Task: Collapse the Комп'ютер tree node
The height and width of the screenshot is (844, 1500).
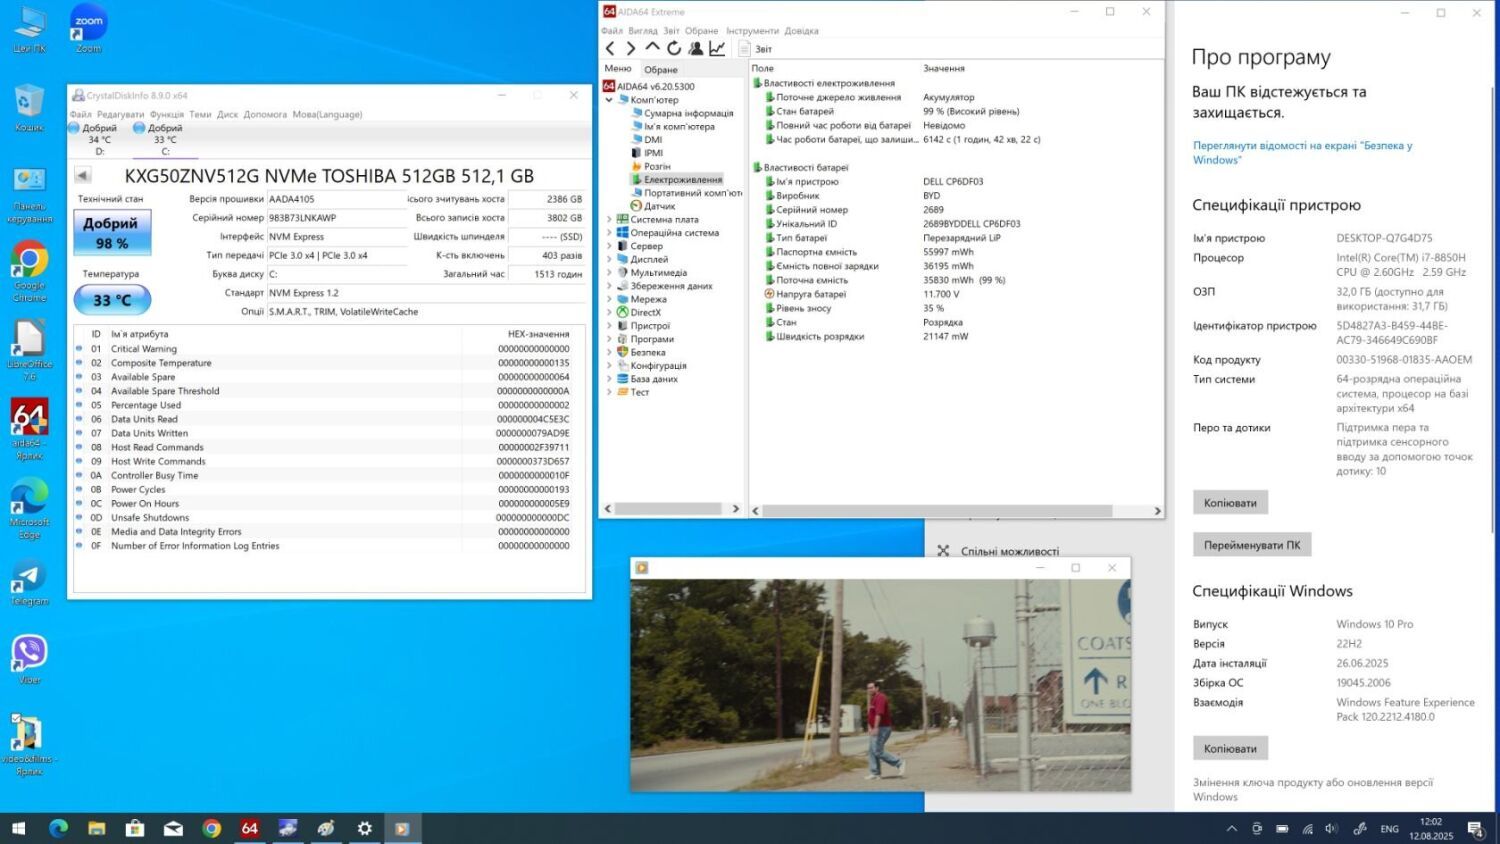Action: (609, 100)
